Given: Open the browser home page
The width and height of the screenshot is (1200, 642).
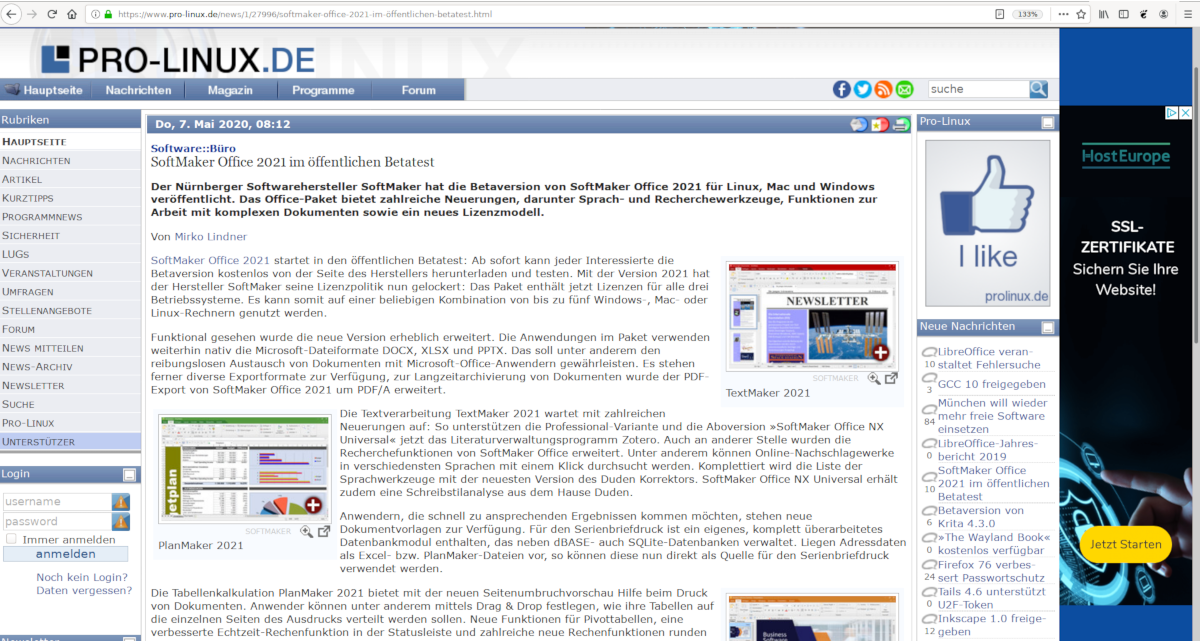Looking at the screenshot, I should coord(72,14).
